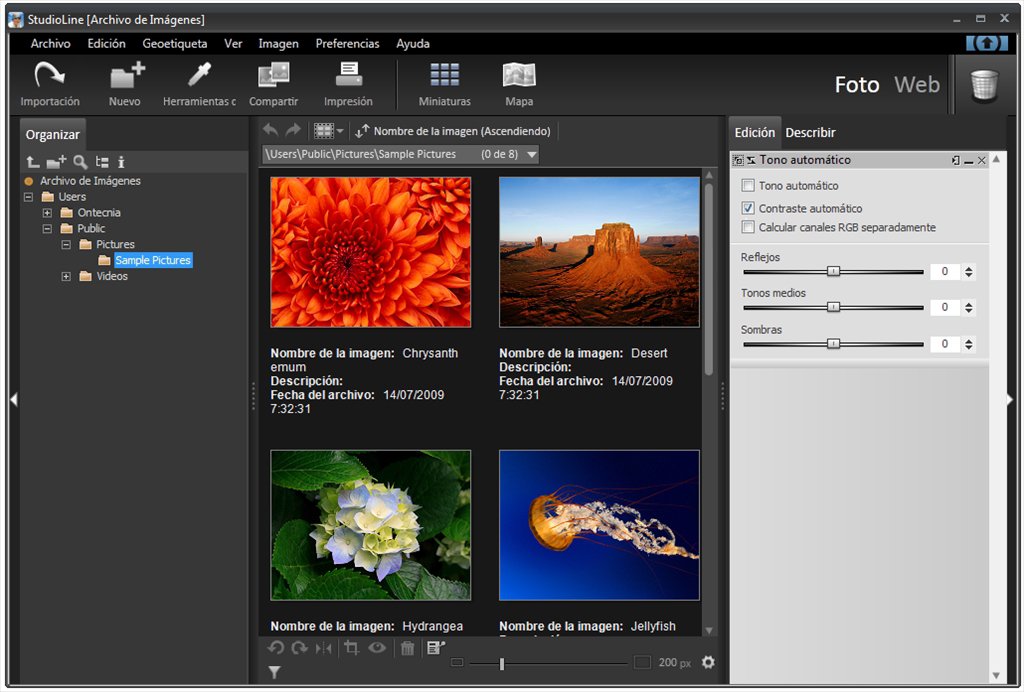Switch to Miniaturas grid view

445,74
